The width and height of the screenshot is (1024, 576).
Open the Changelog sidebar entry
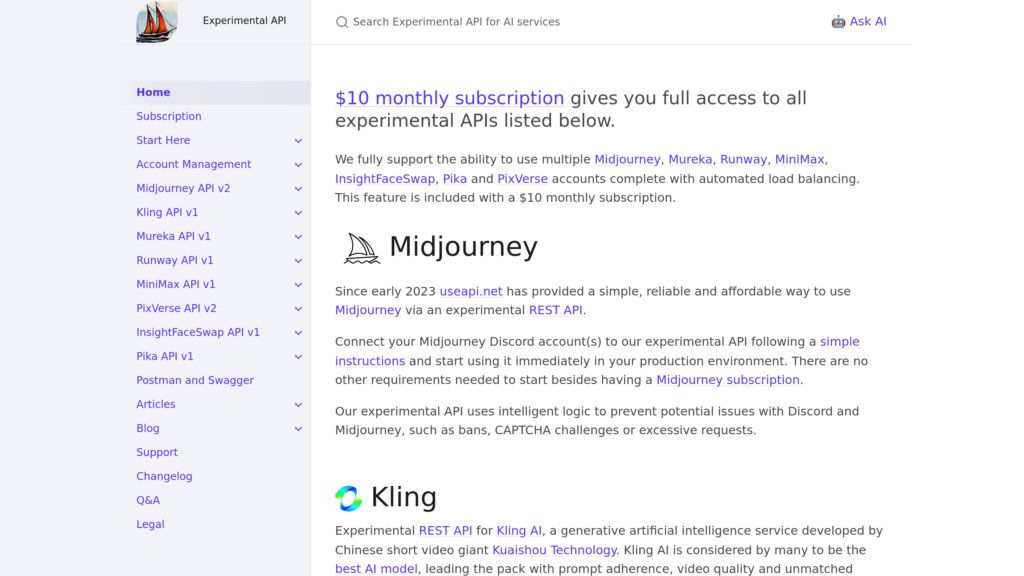(x=164, y=476)
